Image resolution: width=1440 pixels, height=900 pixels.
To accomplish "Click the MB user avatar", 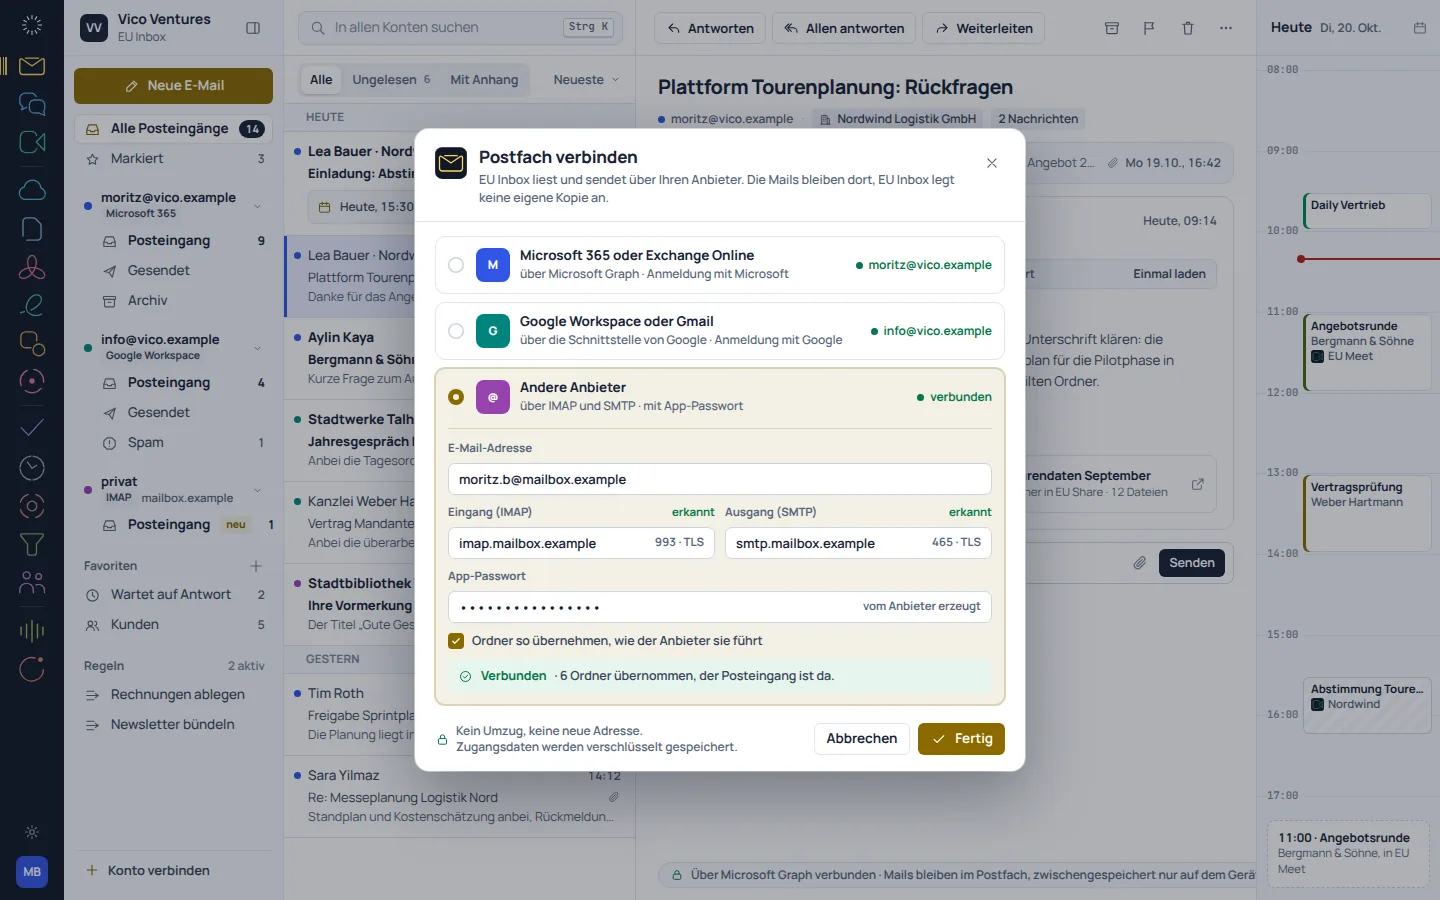I will point(32,872).
